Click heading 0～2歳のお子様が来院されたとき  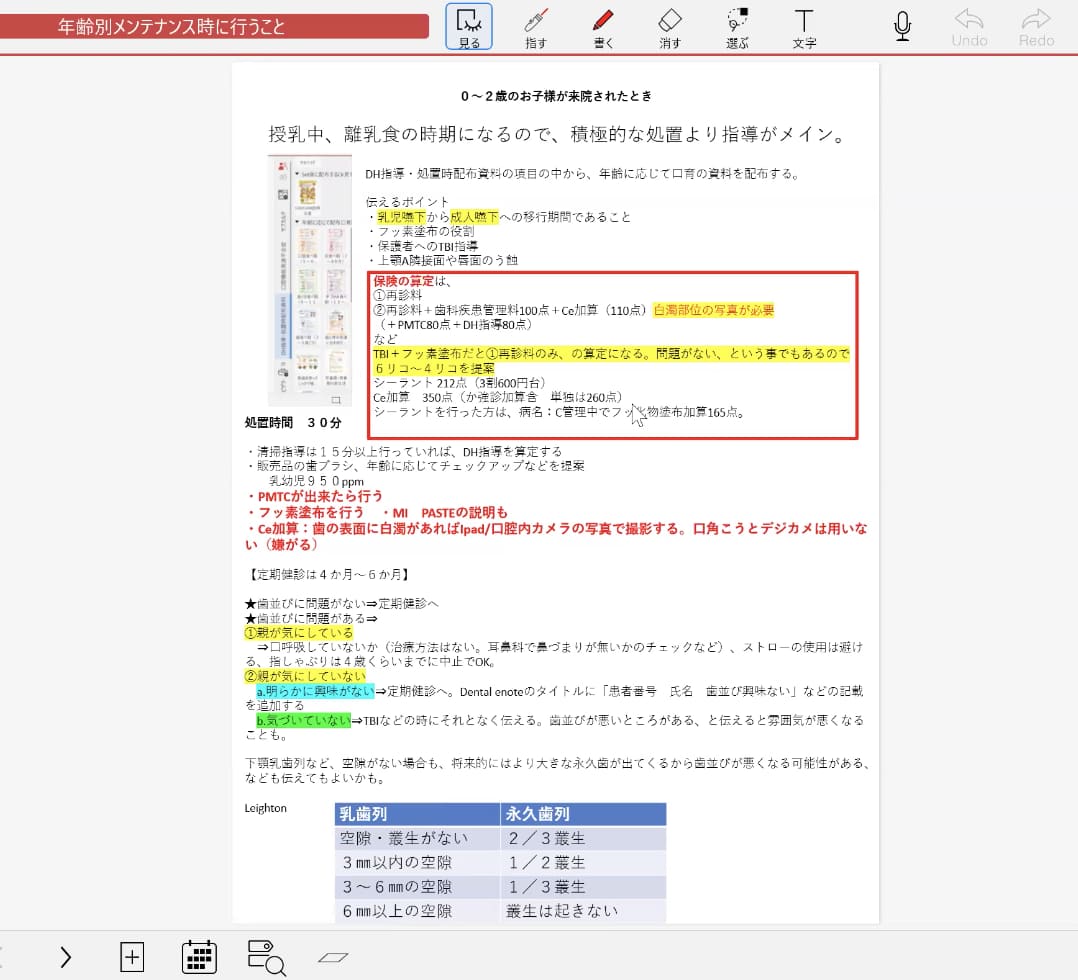coord(556,96)
